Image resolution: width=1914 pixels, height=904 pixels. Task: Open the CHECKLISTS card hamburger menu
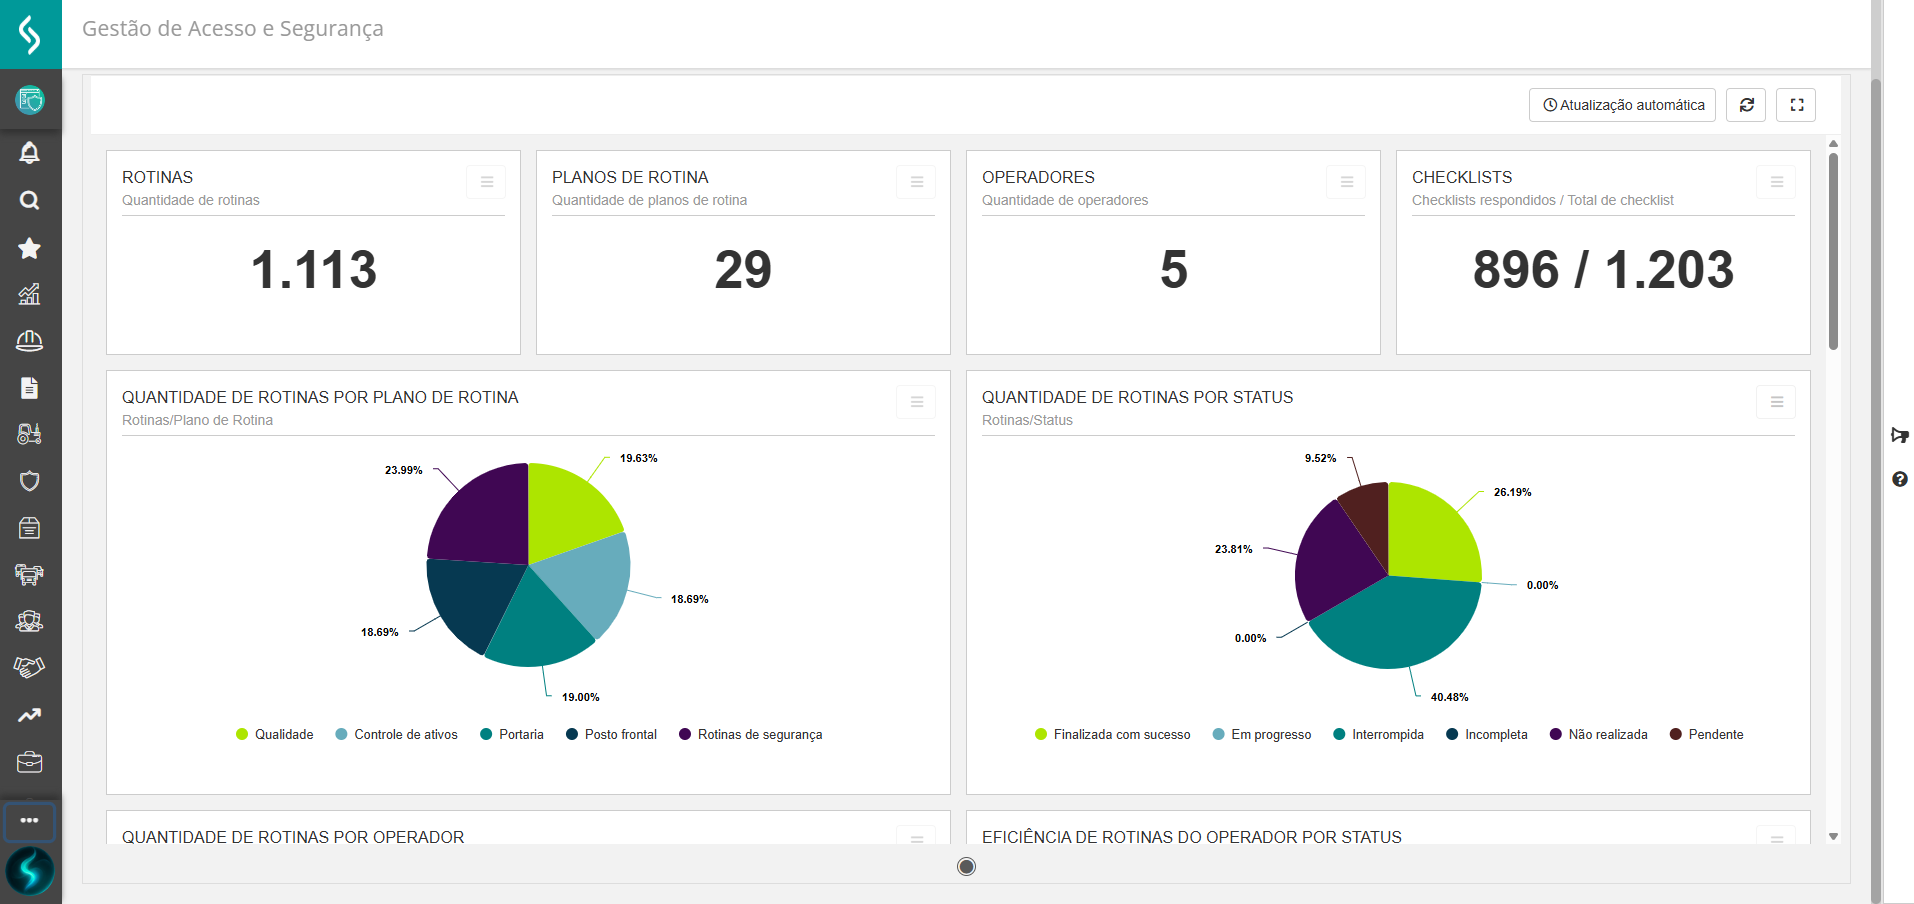click(x=1776, y=182)
